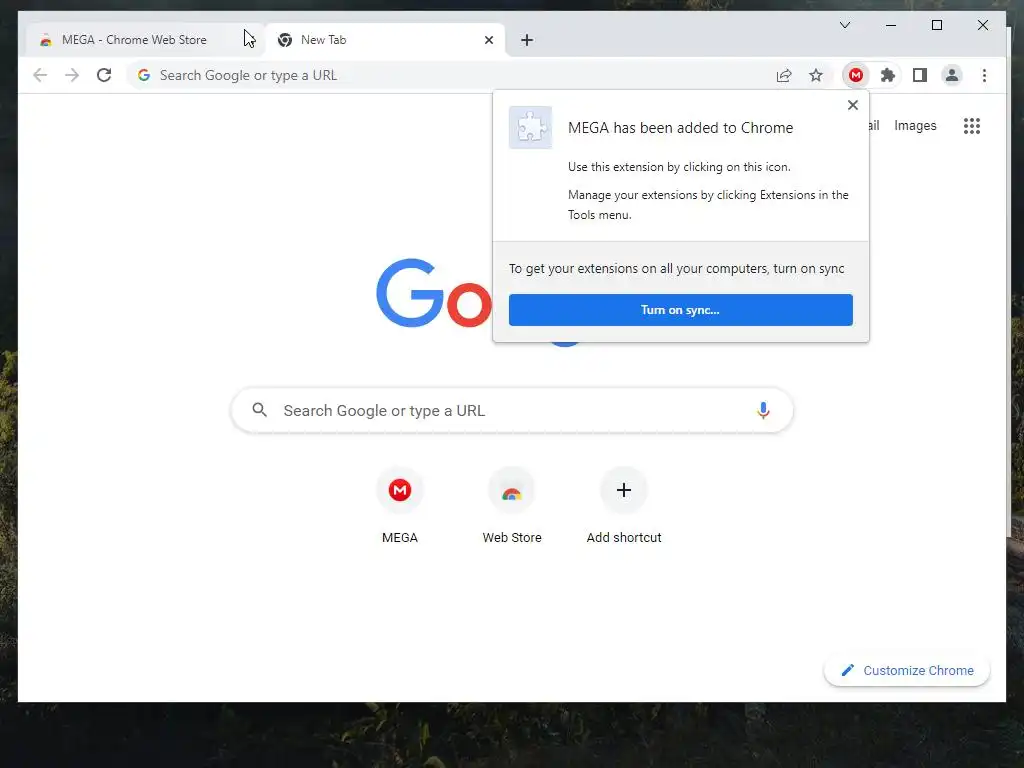The image size is (1024, 768).
Task: Open the Extensions puzzle-piece menu
Action: click(x=888, y=75)
